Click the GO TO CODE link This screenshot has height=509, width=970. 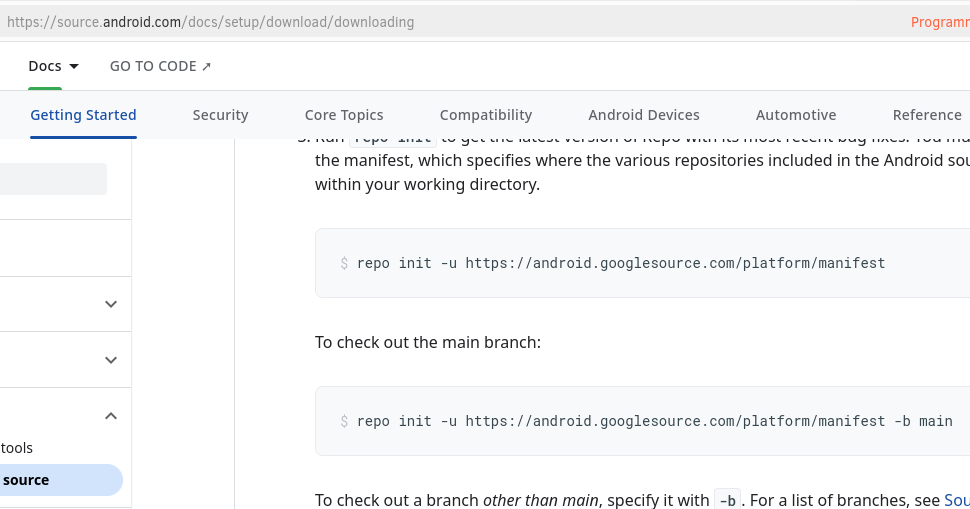[160, 66]
